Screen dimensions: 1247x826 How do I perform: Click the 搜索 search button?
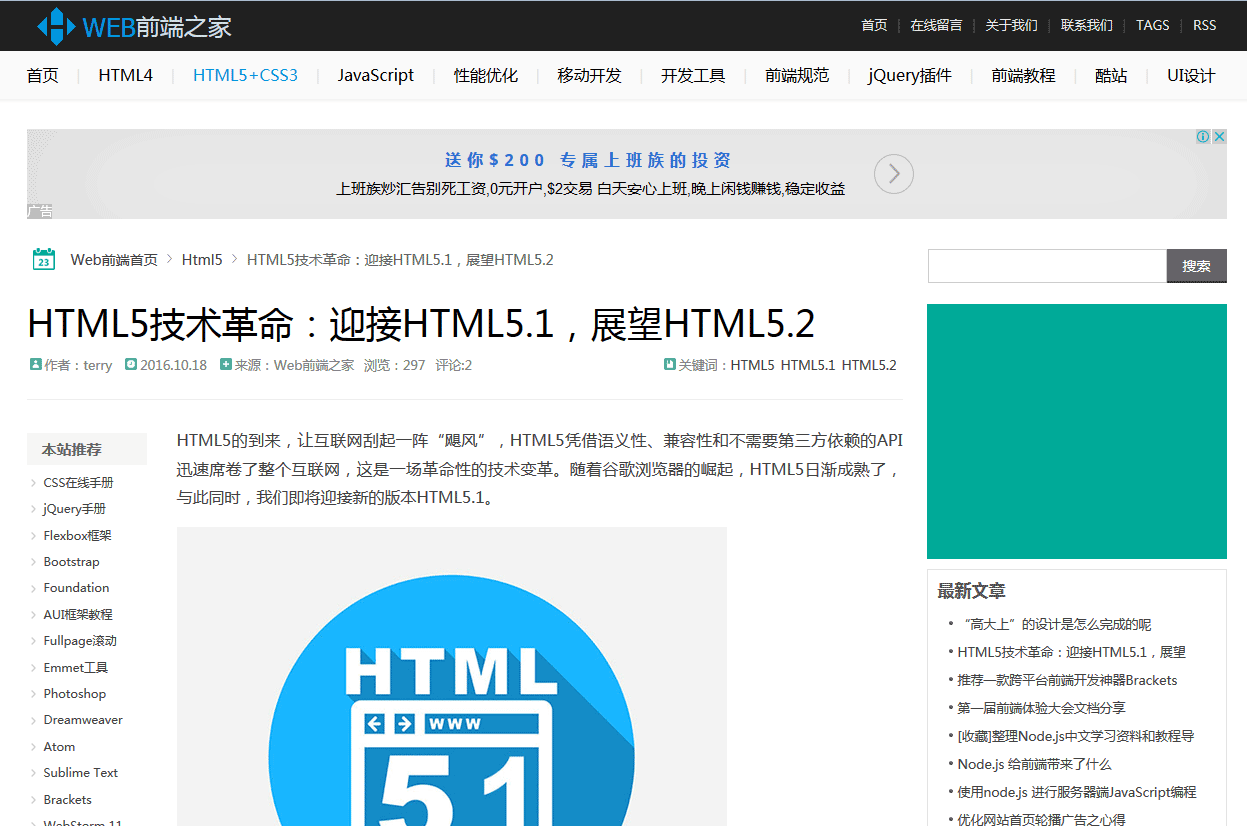pos(1197,266)
